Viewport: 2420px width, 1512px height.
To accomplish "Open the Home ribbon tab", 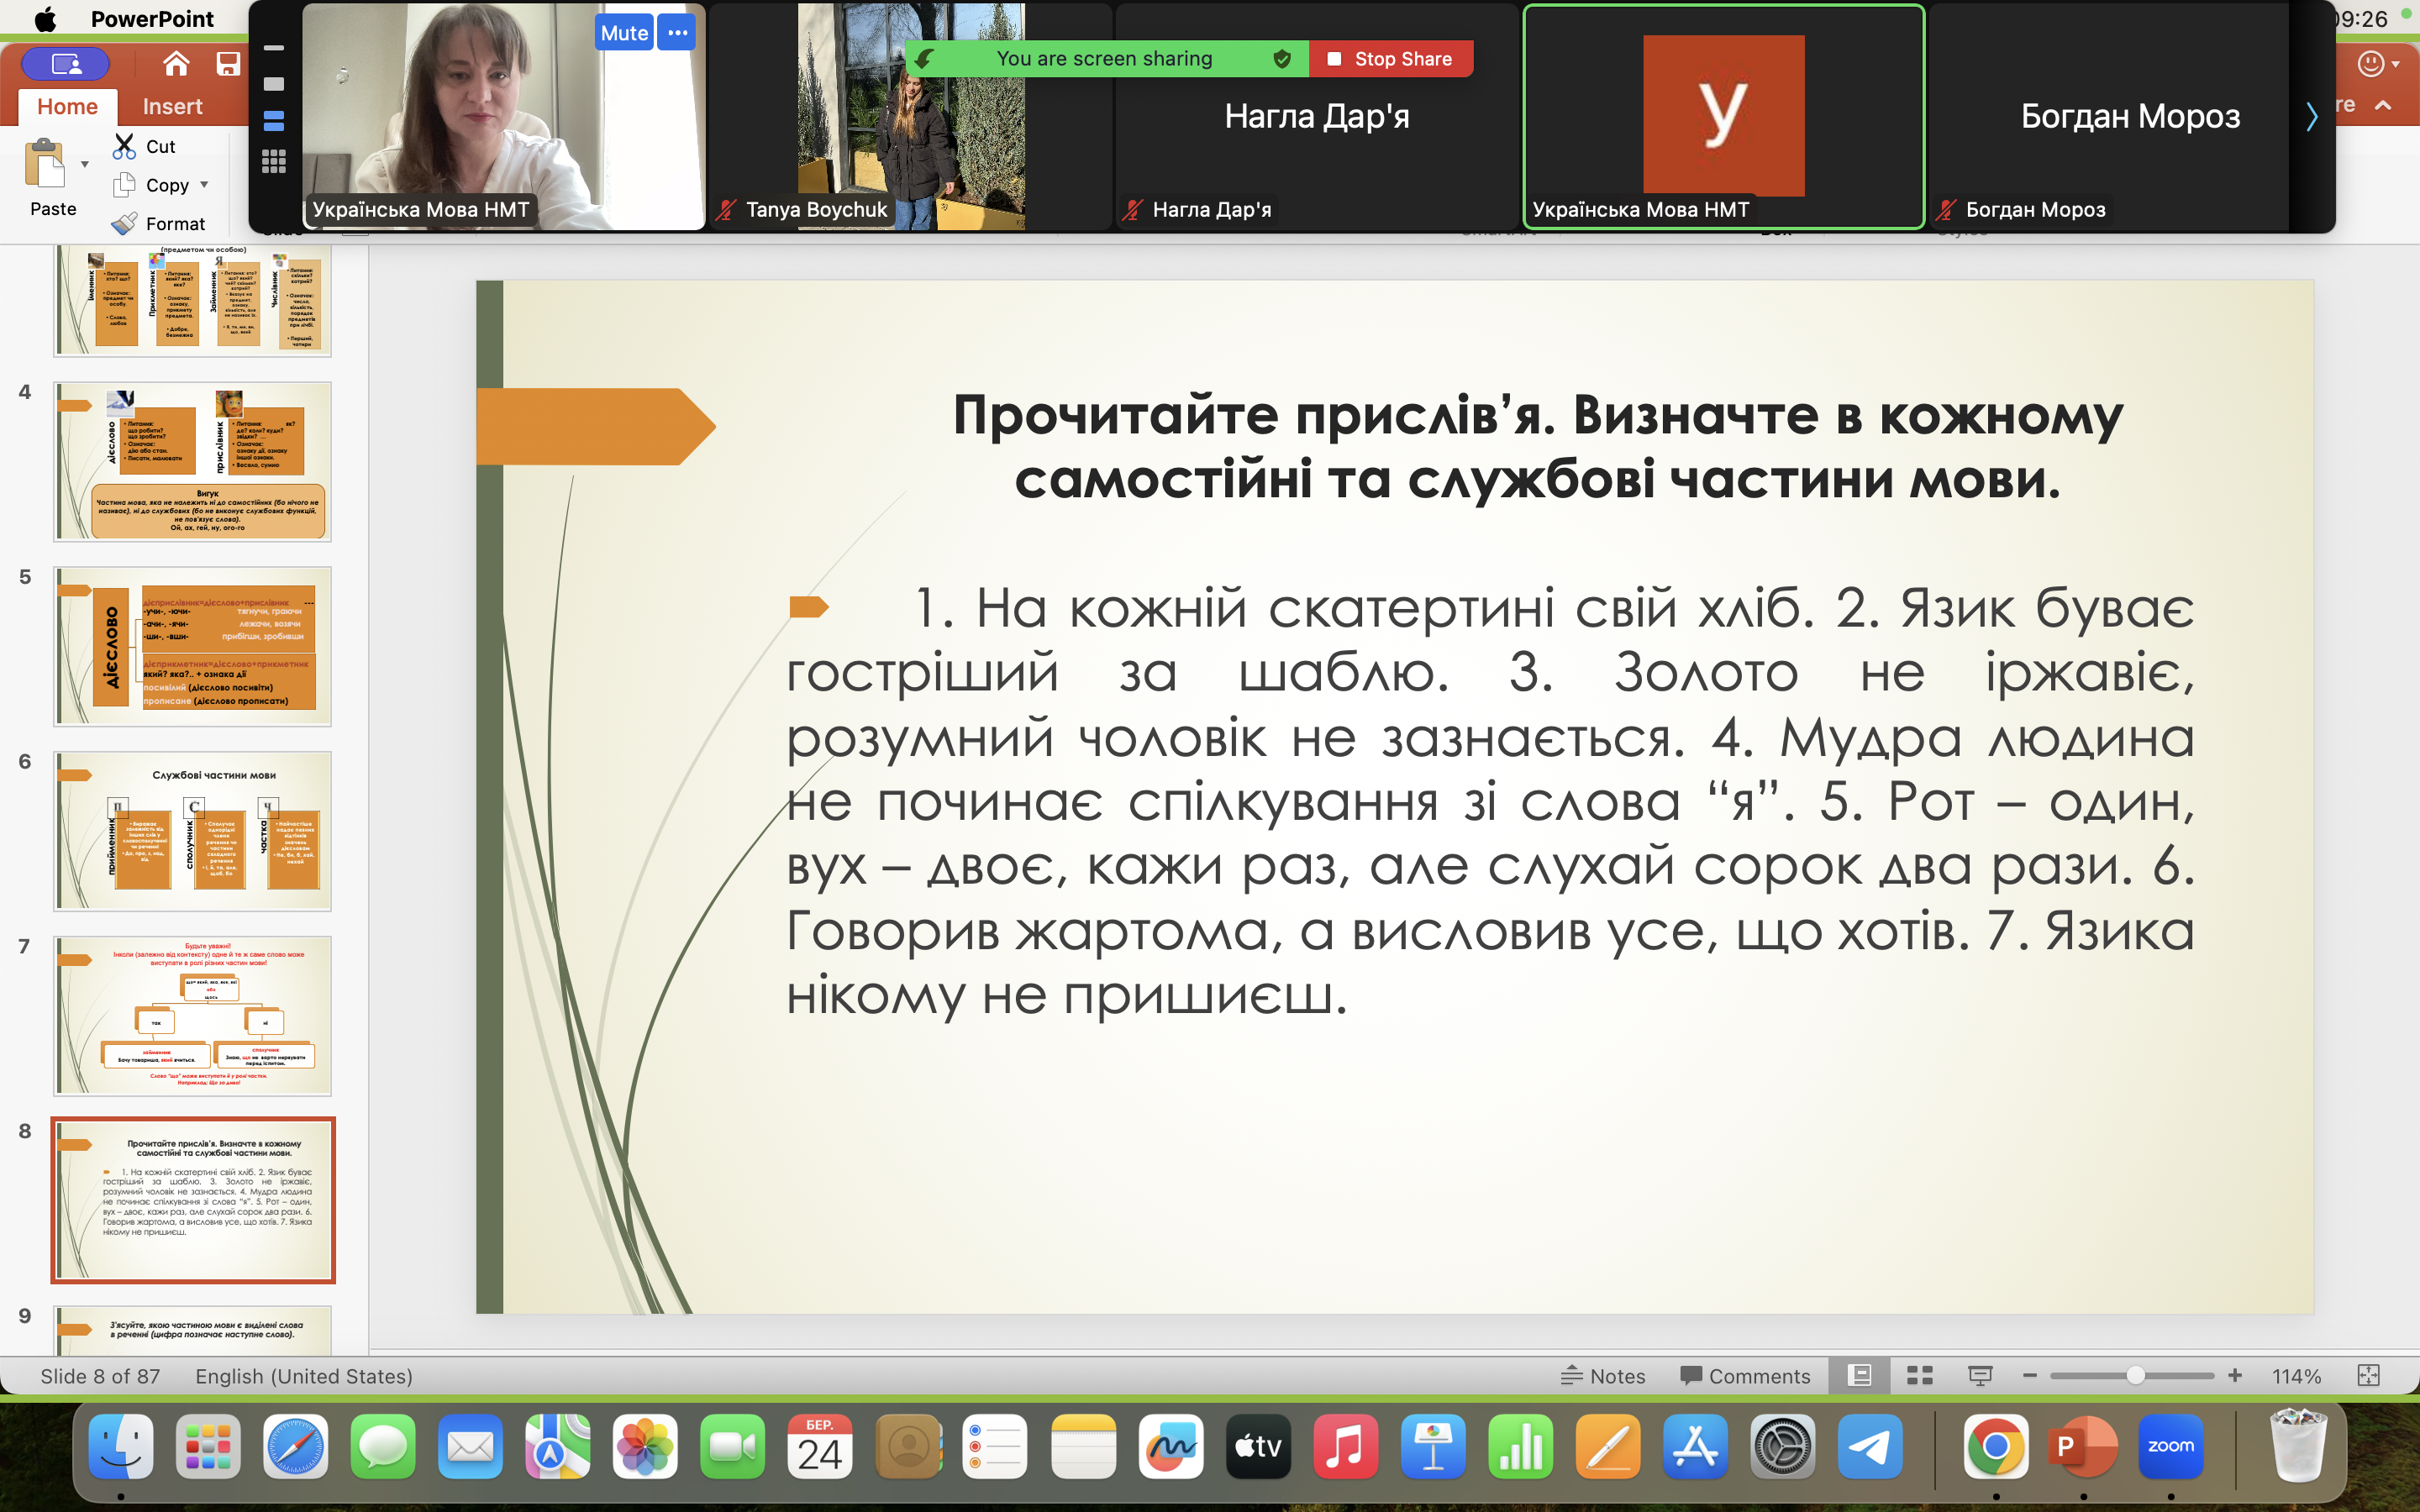I will pos(67,106).
